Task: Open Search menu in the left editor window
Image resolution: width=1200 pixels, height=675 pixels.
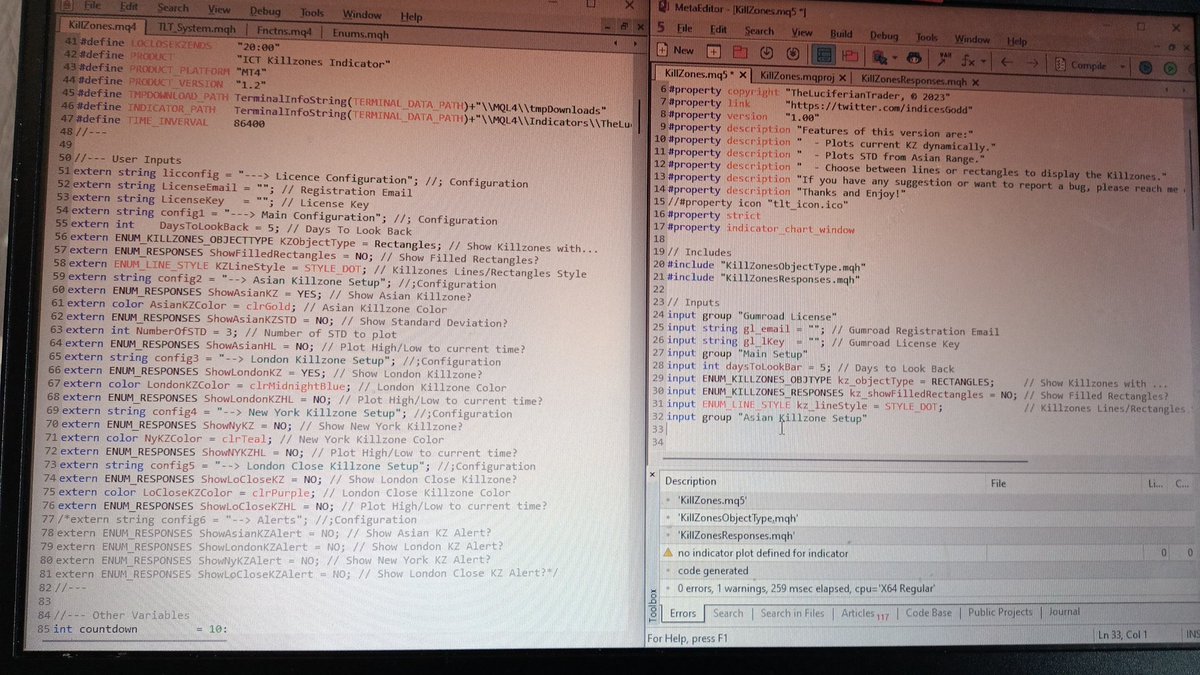Action: click(x=173, y=7)
